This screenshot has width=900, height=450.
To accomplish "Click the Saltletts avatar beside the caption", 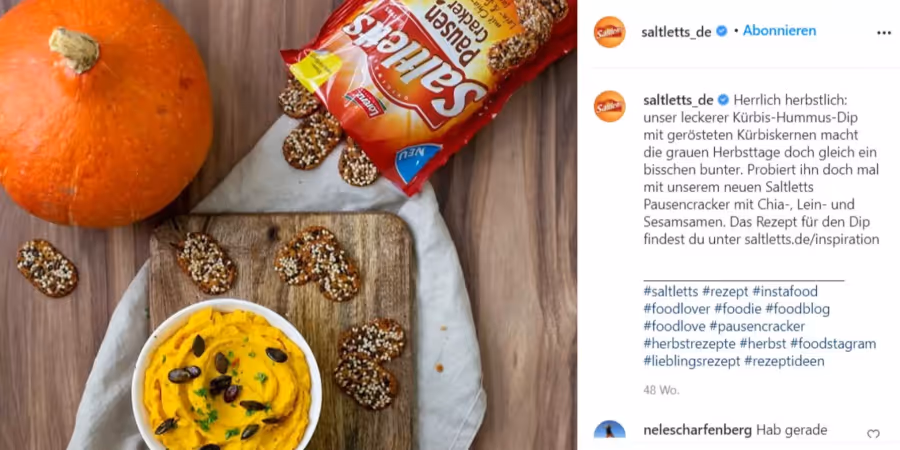I will pyautogui.click(x=610, y=106).
